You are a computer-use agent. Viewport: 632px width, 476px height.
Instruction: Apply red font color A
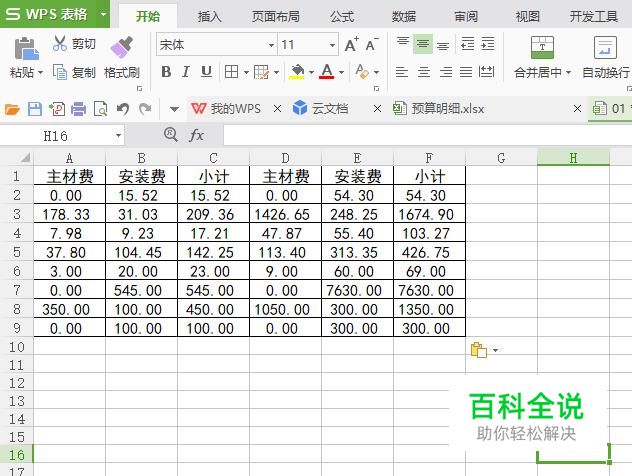(x=326, y=72)
